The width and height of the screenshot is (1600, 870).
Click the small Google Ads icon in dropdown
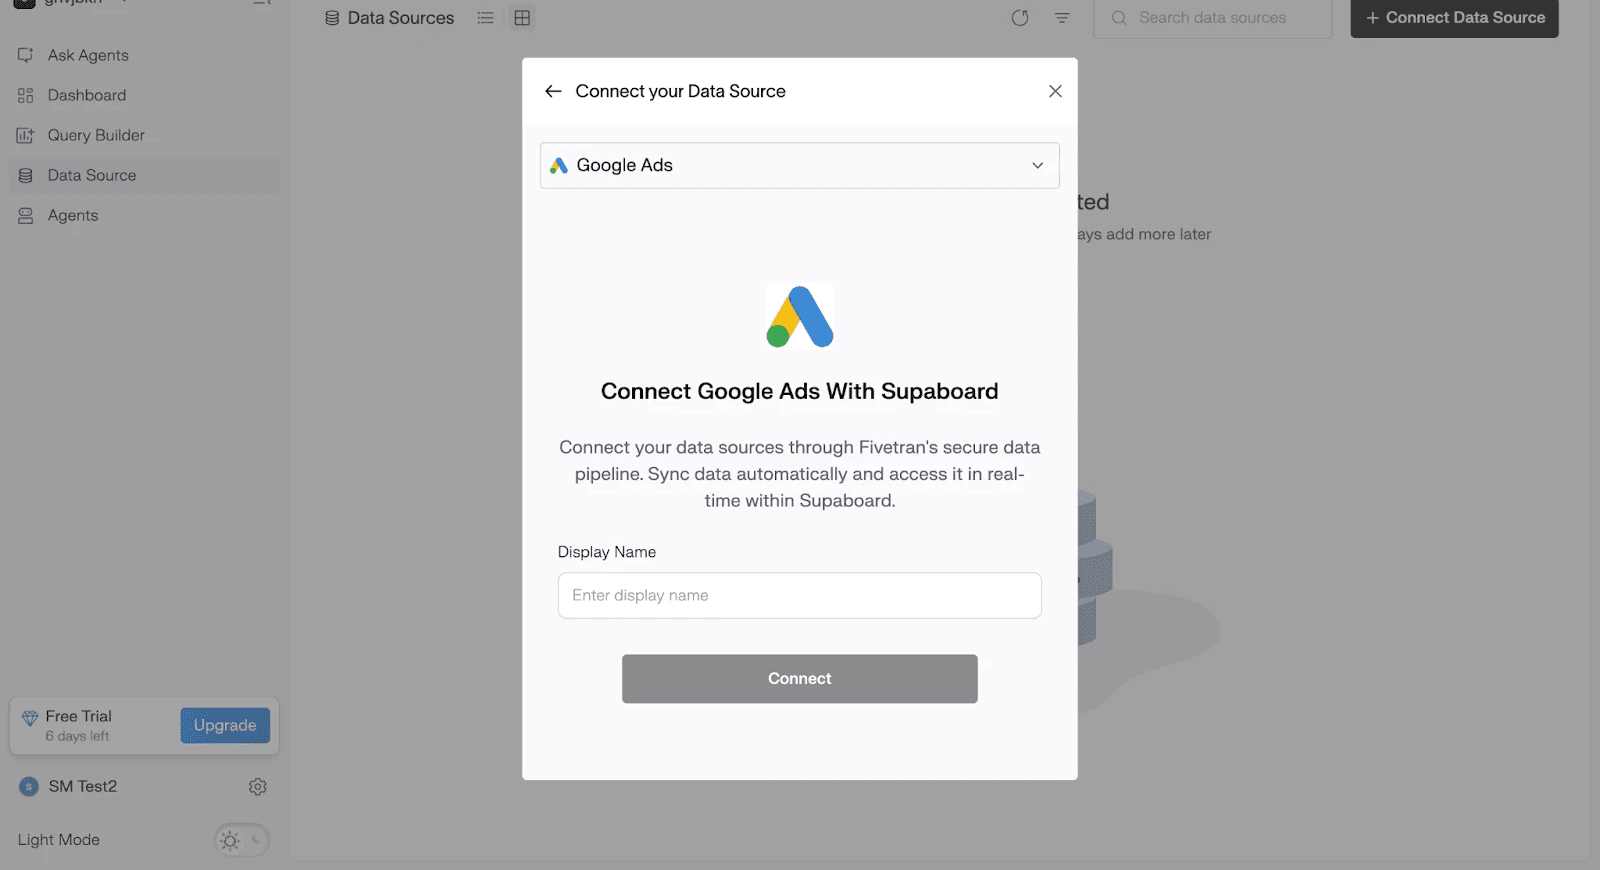pyautogui.click(x=559, y=166)
